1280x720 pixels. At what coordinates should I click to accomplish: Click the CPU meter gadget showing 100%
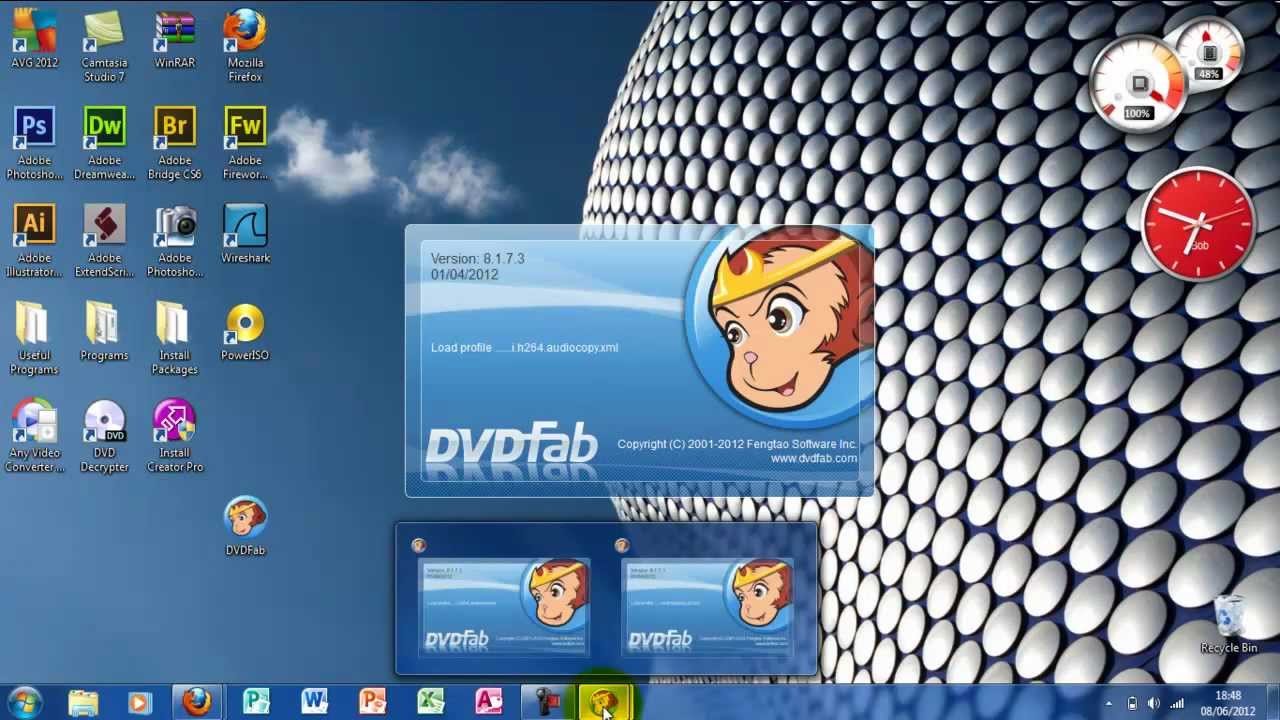[x=1138, y=84]
